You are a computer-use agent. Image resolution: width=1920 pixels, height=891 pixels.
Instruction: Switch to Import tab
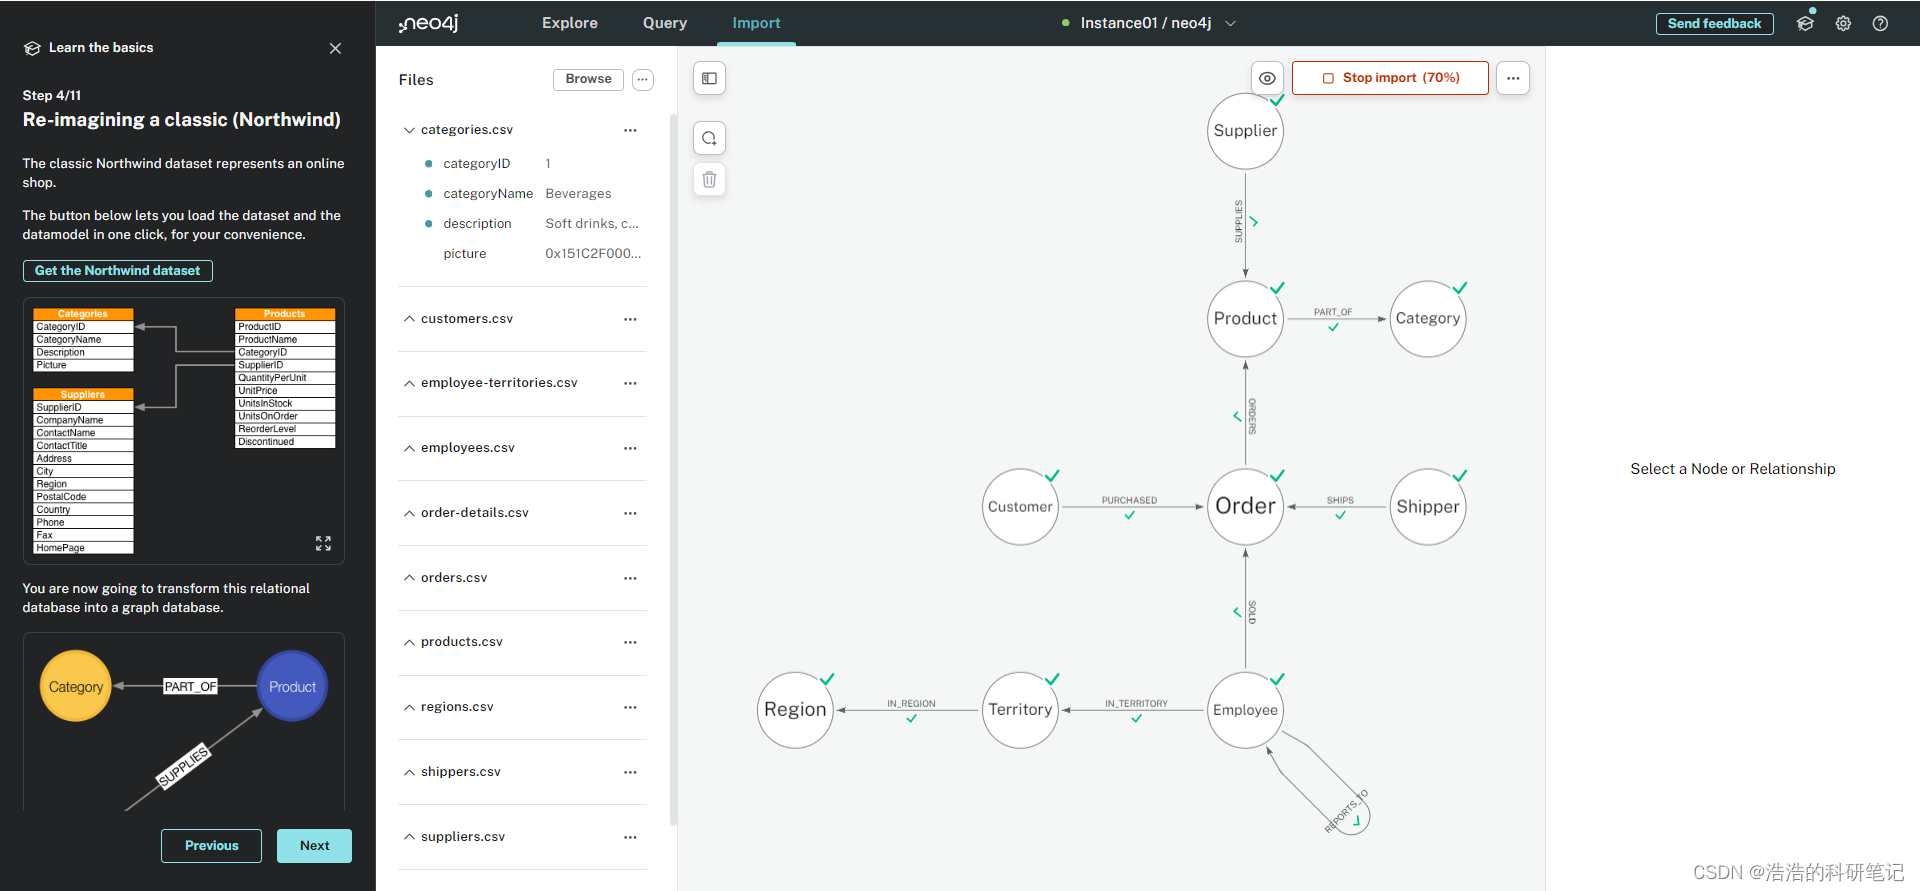(756, 23)
